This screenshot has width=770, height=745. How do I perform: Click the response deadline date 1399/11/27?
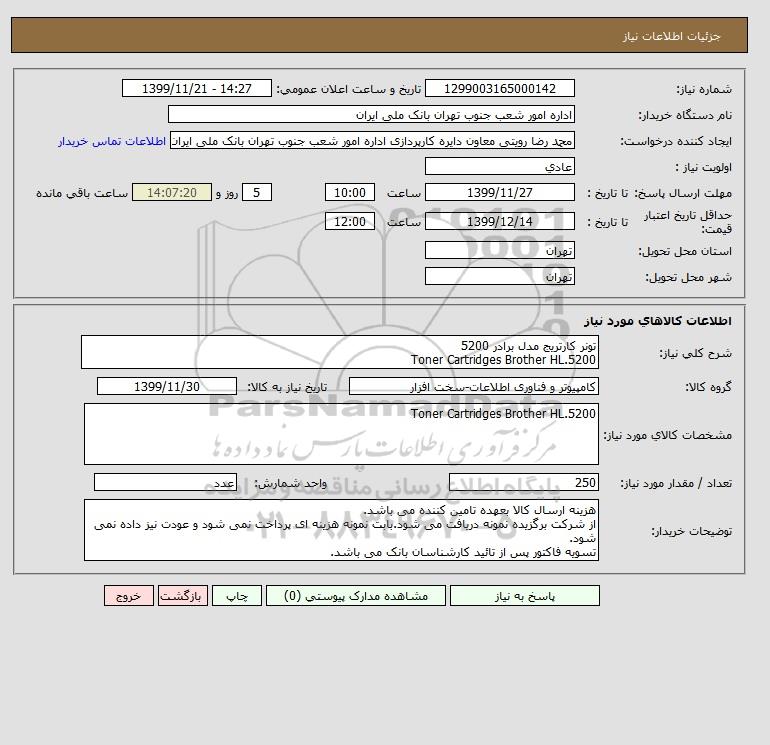(499, 193)
